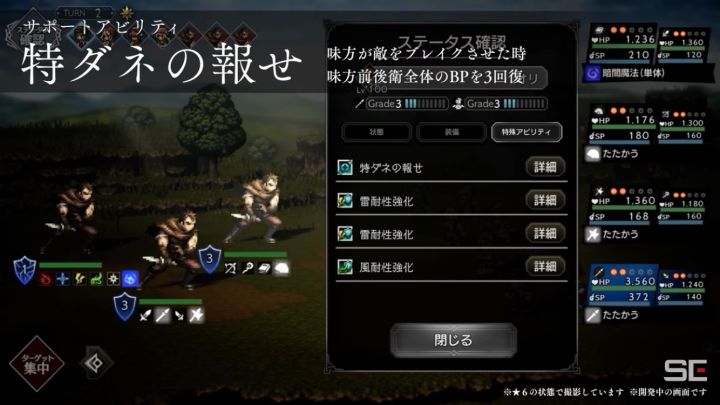
Task: Select the party member with HP 1,236
Action: [x=623, y=44]
